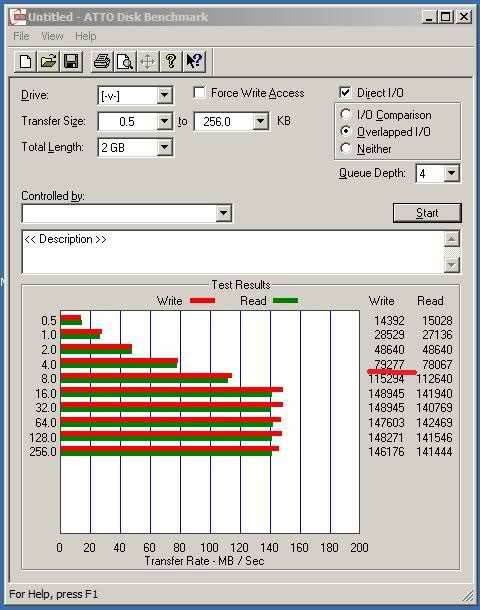480x610 pixels.
Task: Click the red Write legend swatch
Action: click(202, 301)
